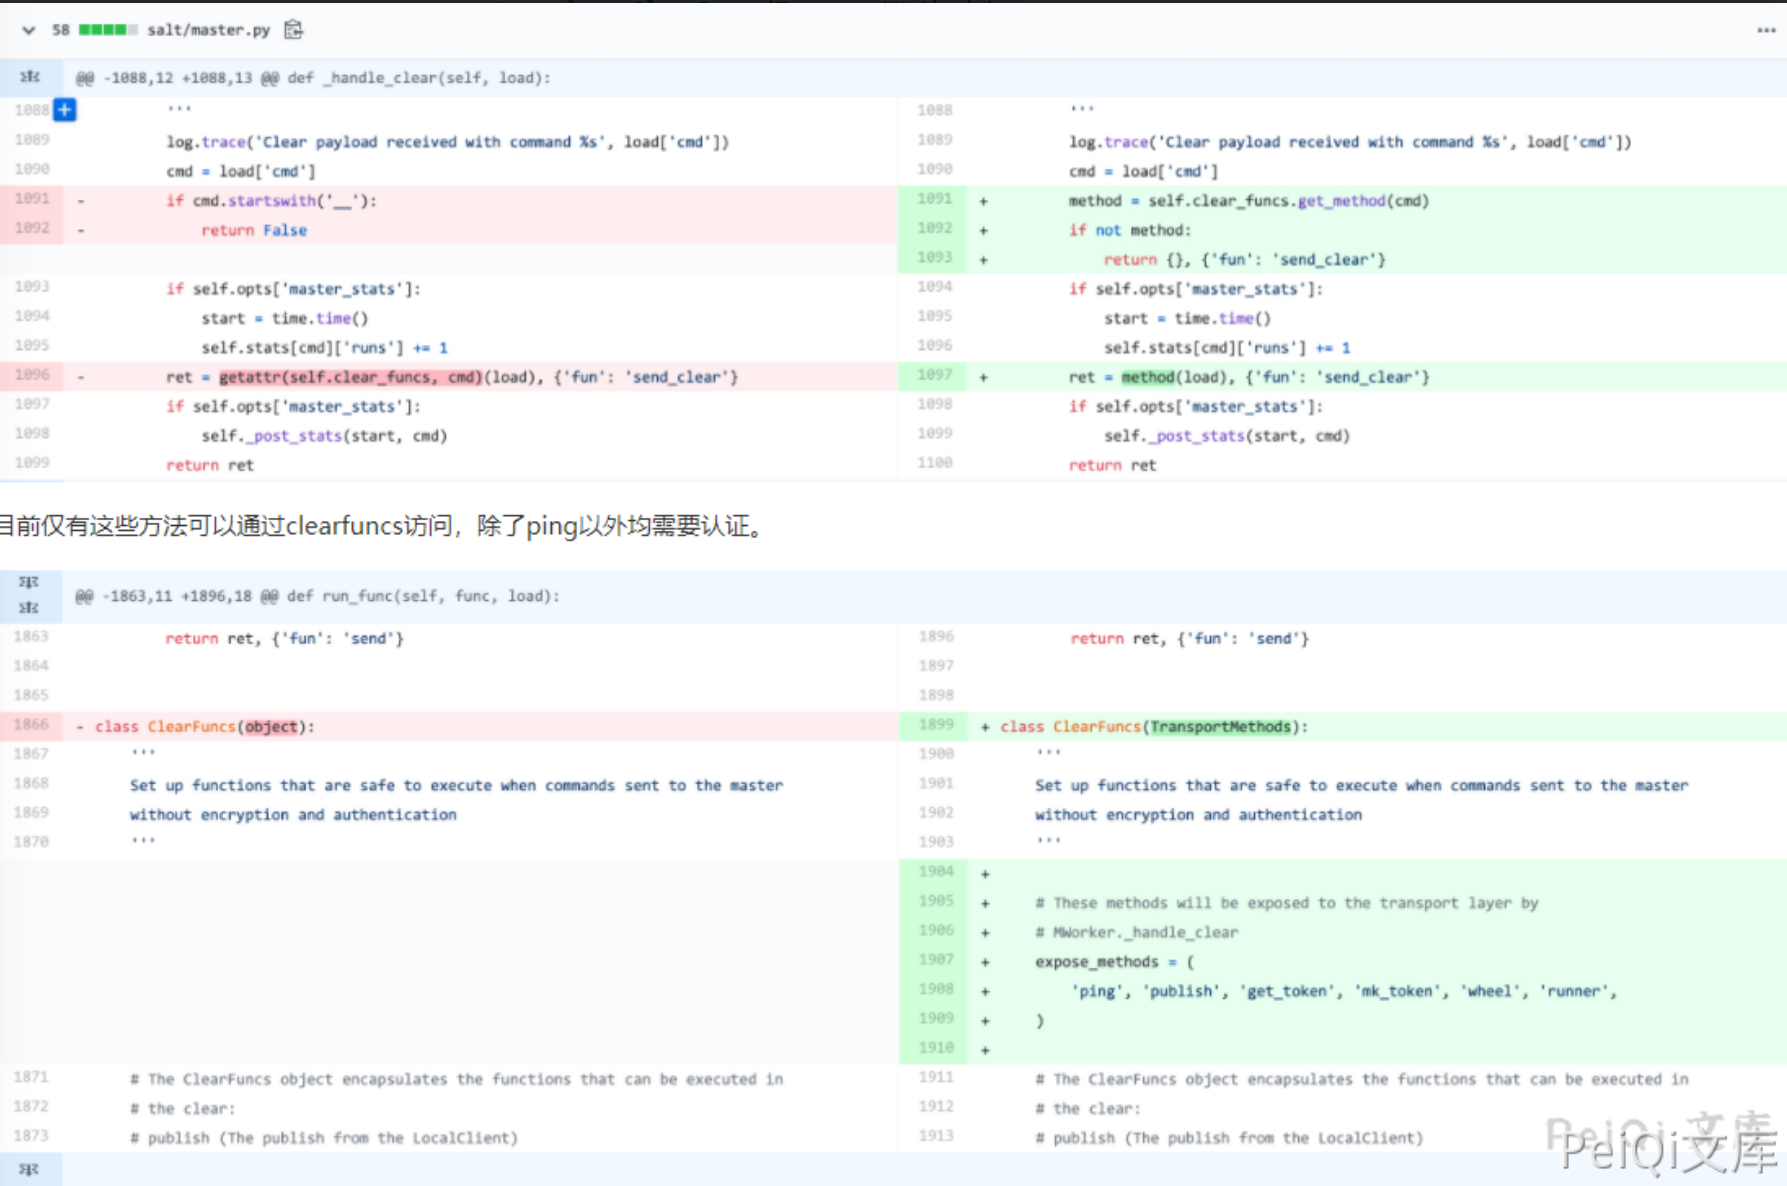This screenshot has width=1787, height=1186.
Task: Click the 58 changes count
Action: coord(61,30)
